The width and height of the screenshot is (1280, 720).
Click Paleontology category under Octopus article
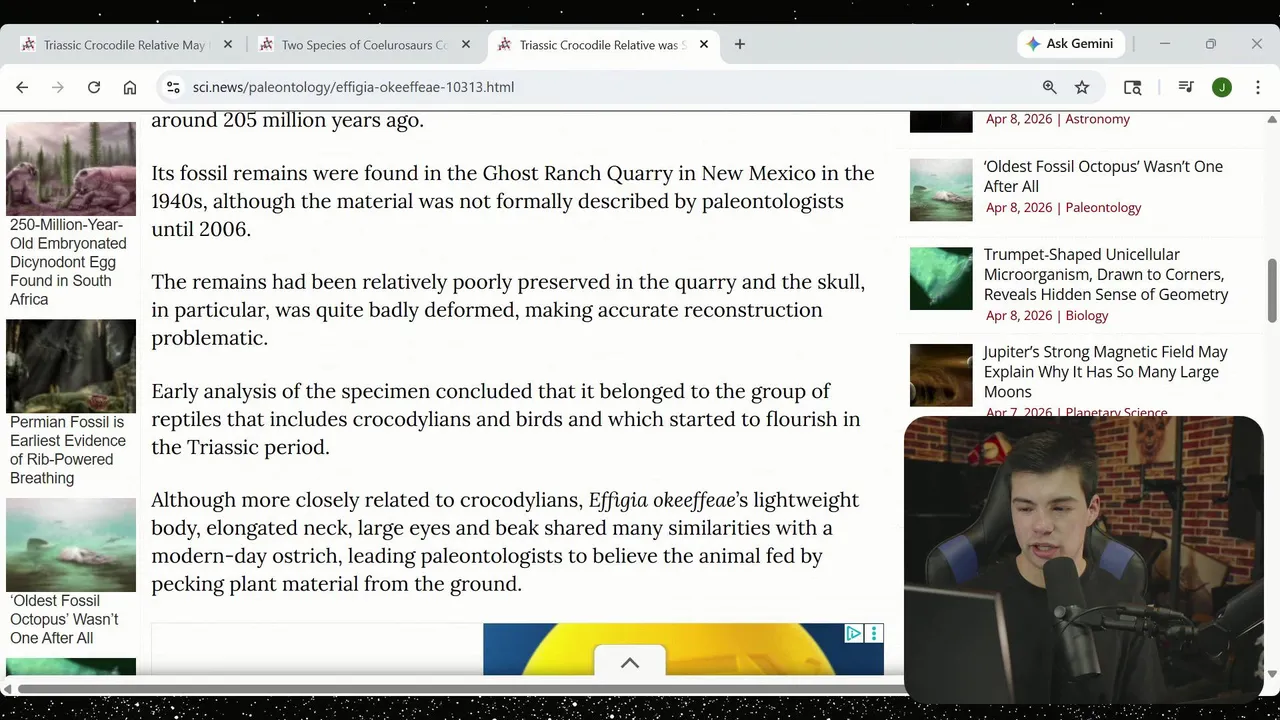(x=1103, y=208)
